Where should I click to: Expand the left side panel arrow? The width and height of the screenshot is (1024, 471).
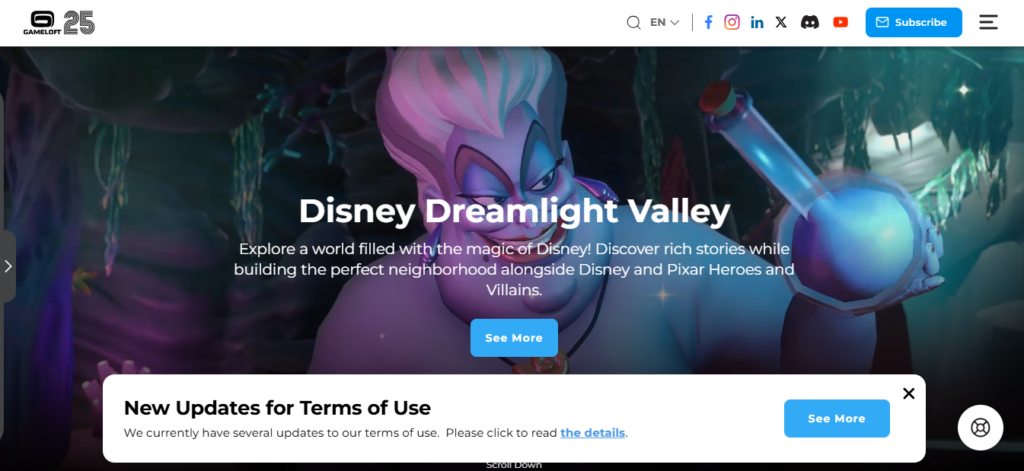pos(8,266)
